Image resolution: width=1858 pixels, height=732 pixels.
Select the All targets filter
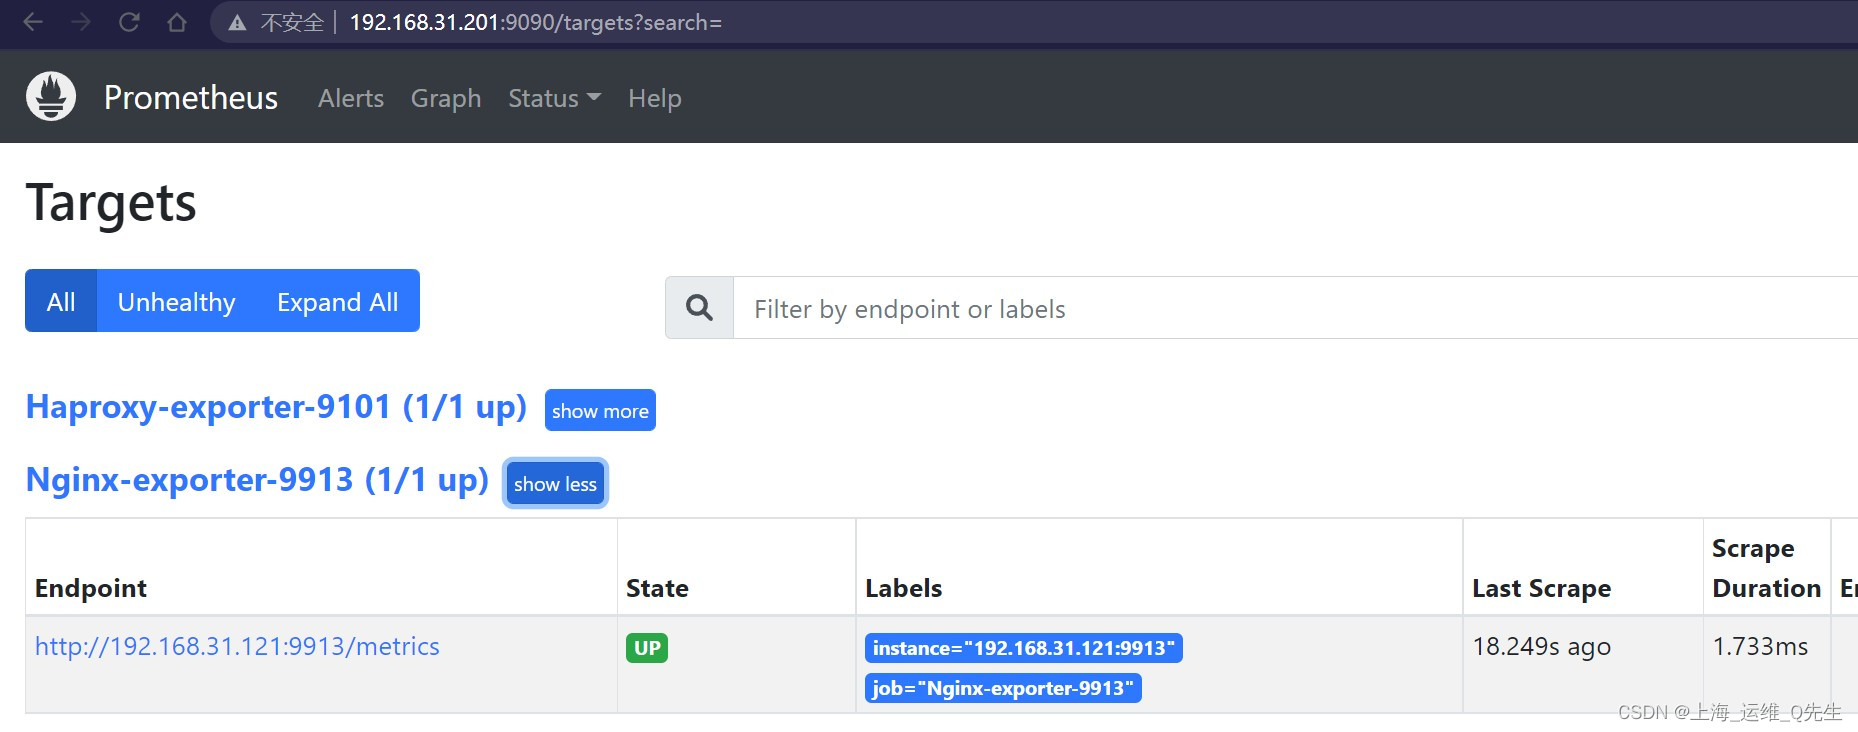point(61,301)
